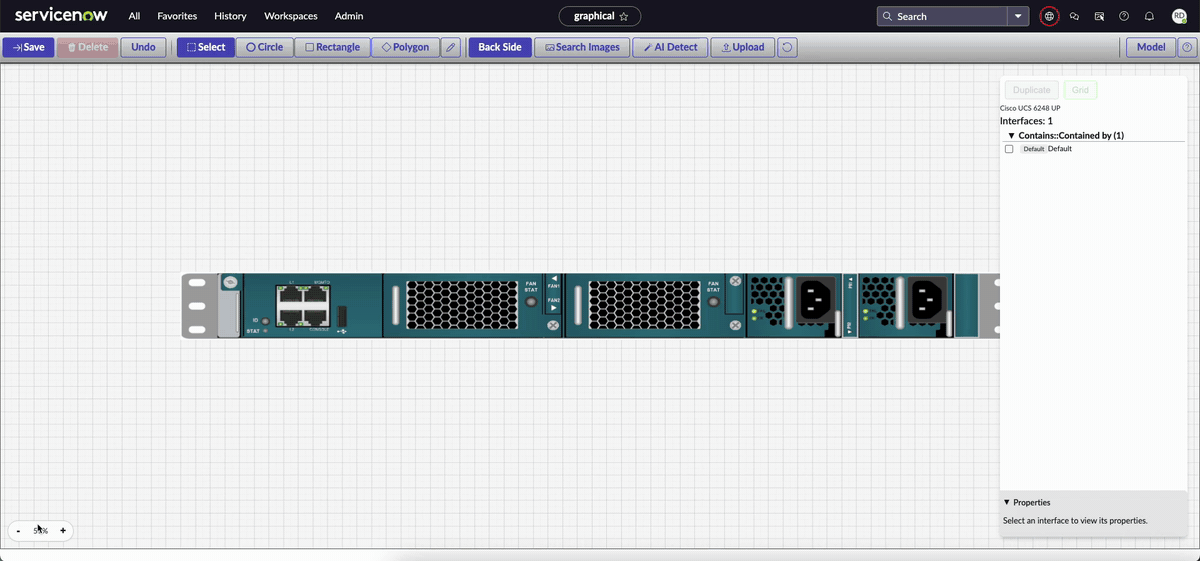Click the Save button in the toolbar
The image size is (1200, 561).
pyautogui.click(x=29, y=47)
